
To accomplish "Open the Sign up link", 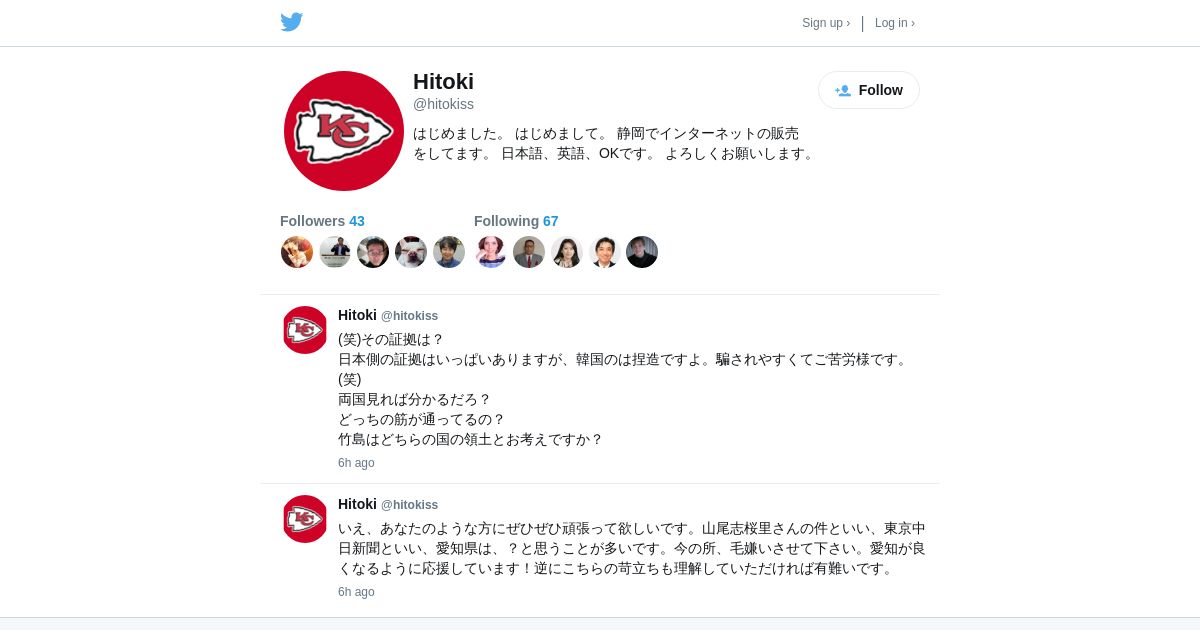I will (x=826, y=23).
